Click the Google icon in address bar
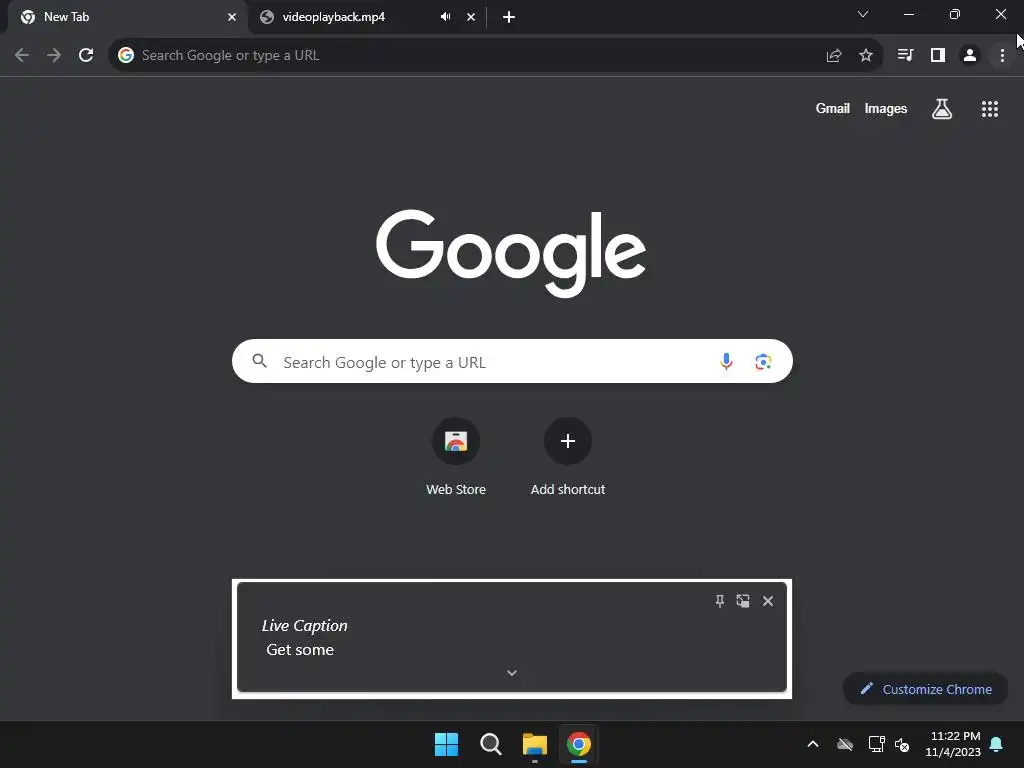1024x768 pixels. pos(125,56)
